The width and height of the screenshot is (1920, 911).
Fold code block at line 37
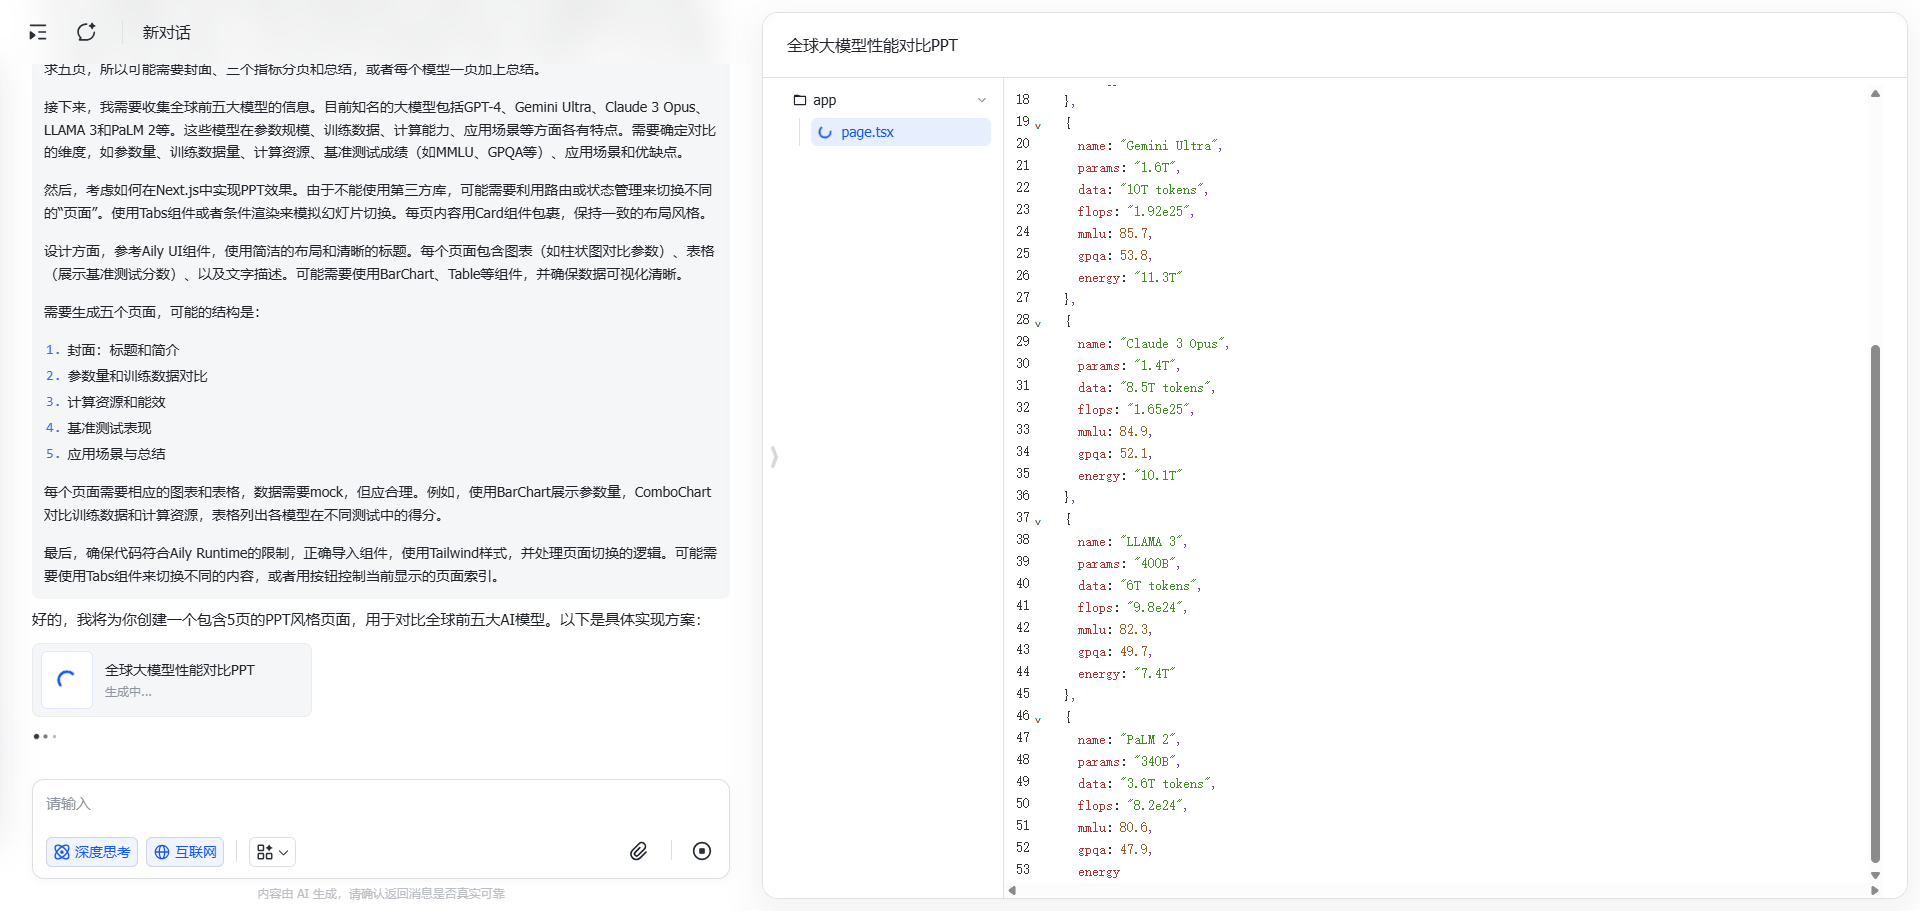pos(1038,522)
